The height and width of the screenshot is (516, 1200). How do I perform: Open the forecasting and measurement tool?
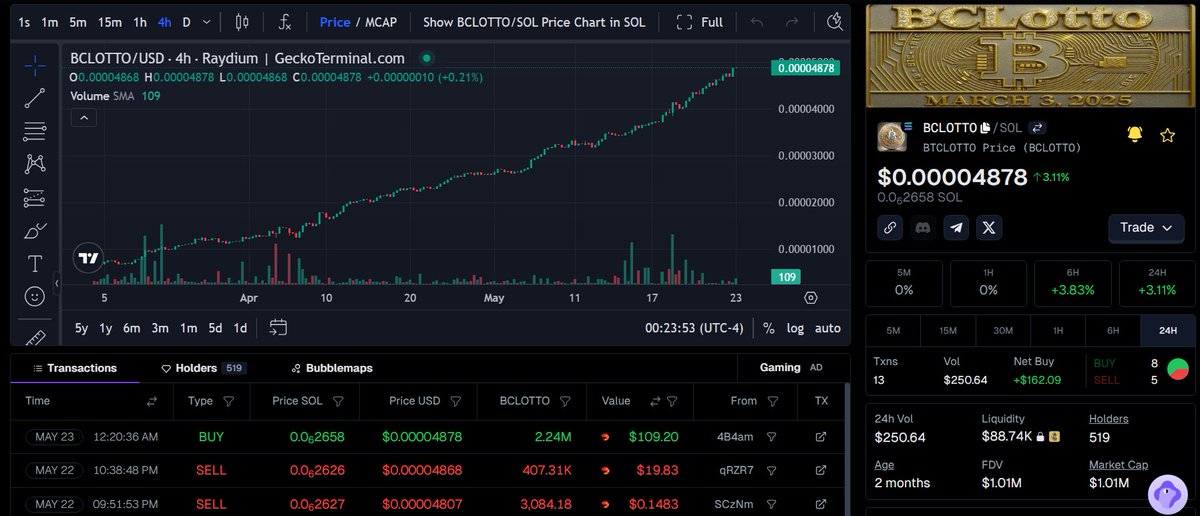(x=34, y=197)
